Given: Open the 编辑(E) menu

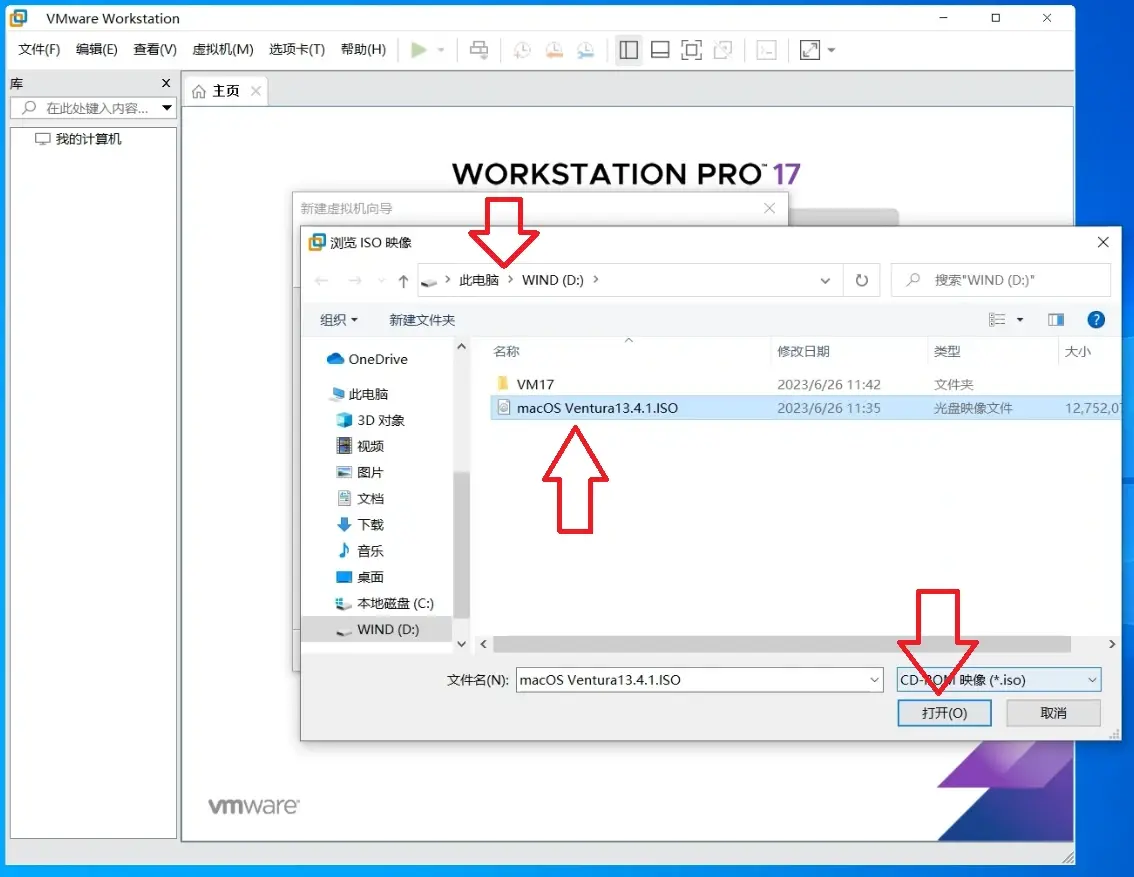Looking at the screenshot, I should click(x=96, y=49).
